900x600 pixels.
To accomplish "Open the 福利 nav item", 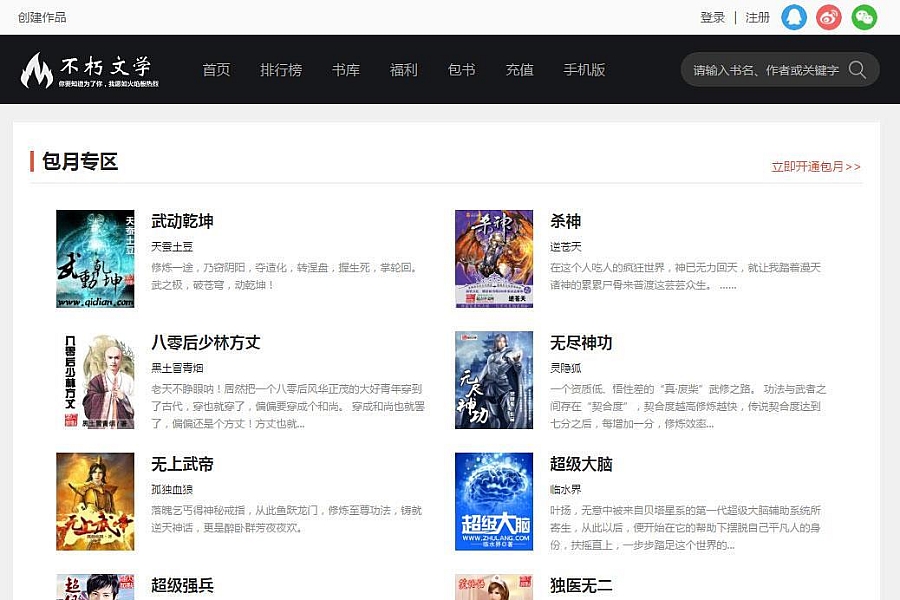I will 404,70.
